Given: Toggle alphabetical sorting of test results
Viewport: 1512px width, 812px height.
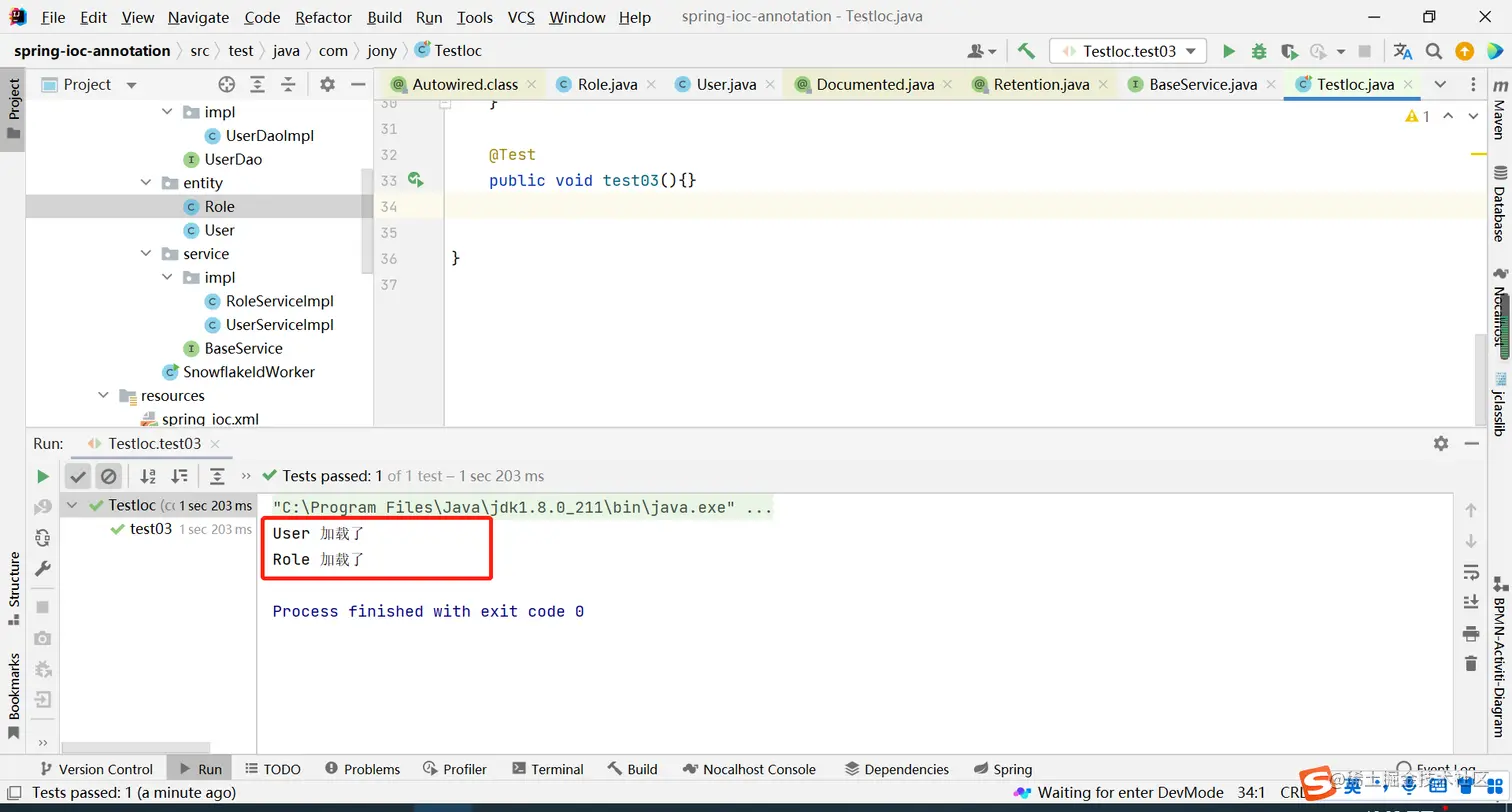Looking at the screenshot, I should (148, 476).
